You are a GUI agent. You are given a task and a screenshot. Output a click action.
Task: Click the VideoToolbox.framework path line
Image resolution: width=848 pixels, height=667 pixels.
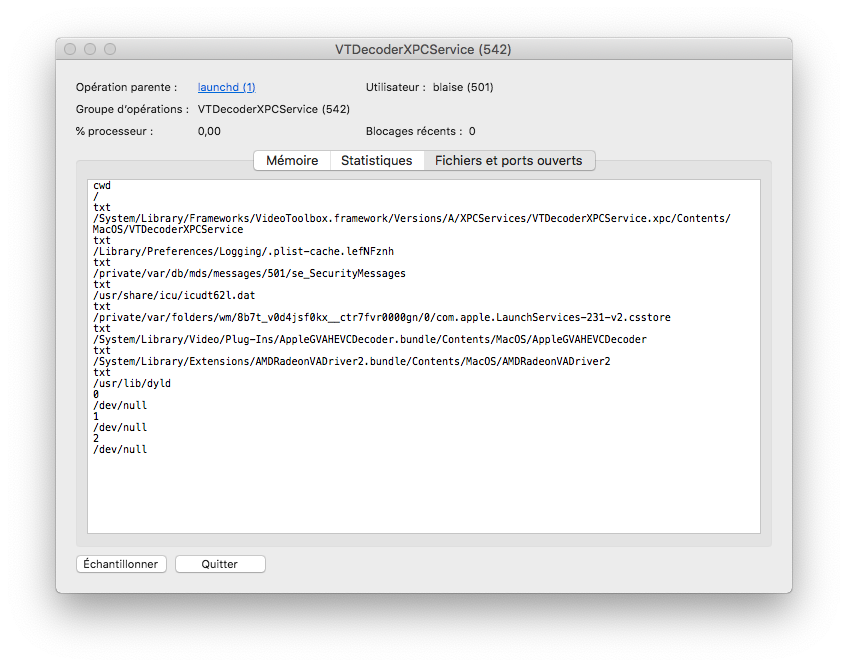(x=412, y=219)
